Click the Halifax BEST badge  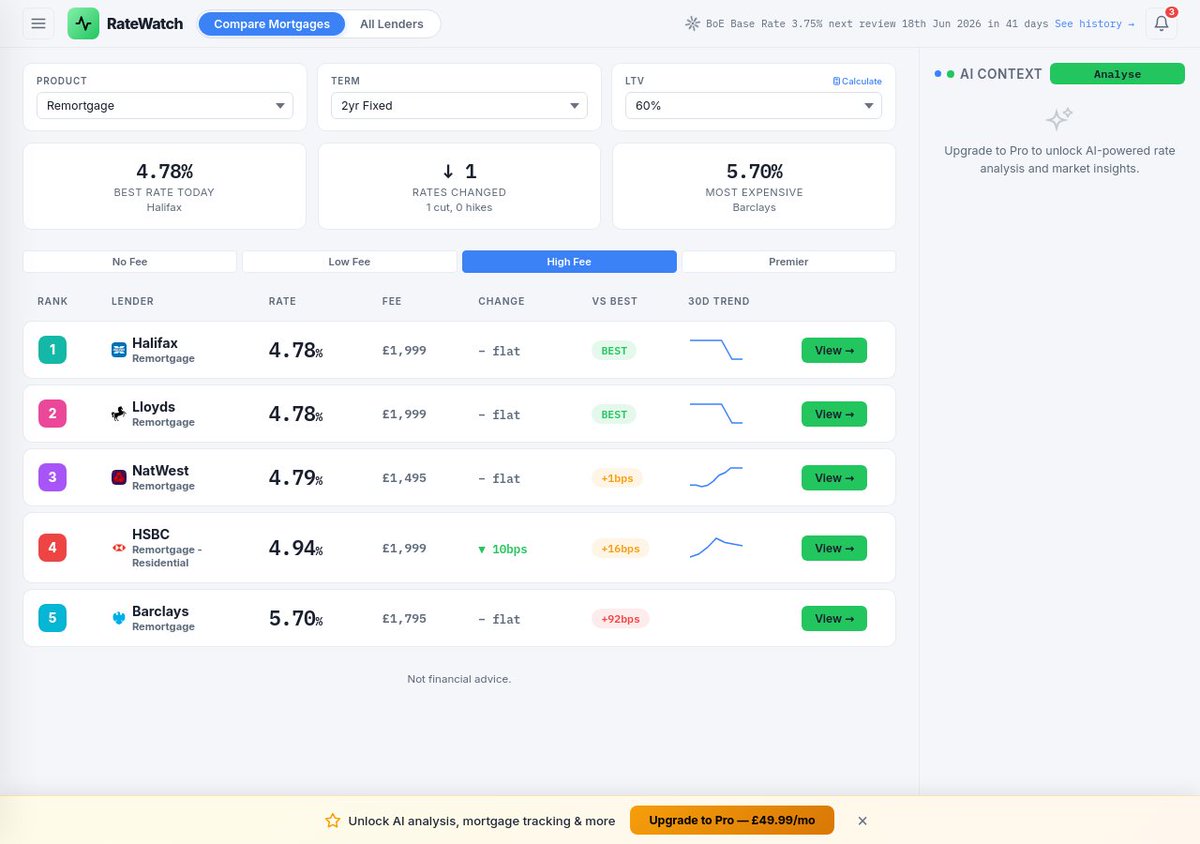614,350
